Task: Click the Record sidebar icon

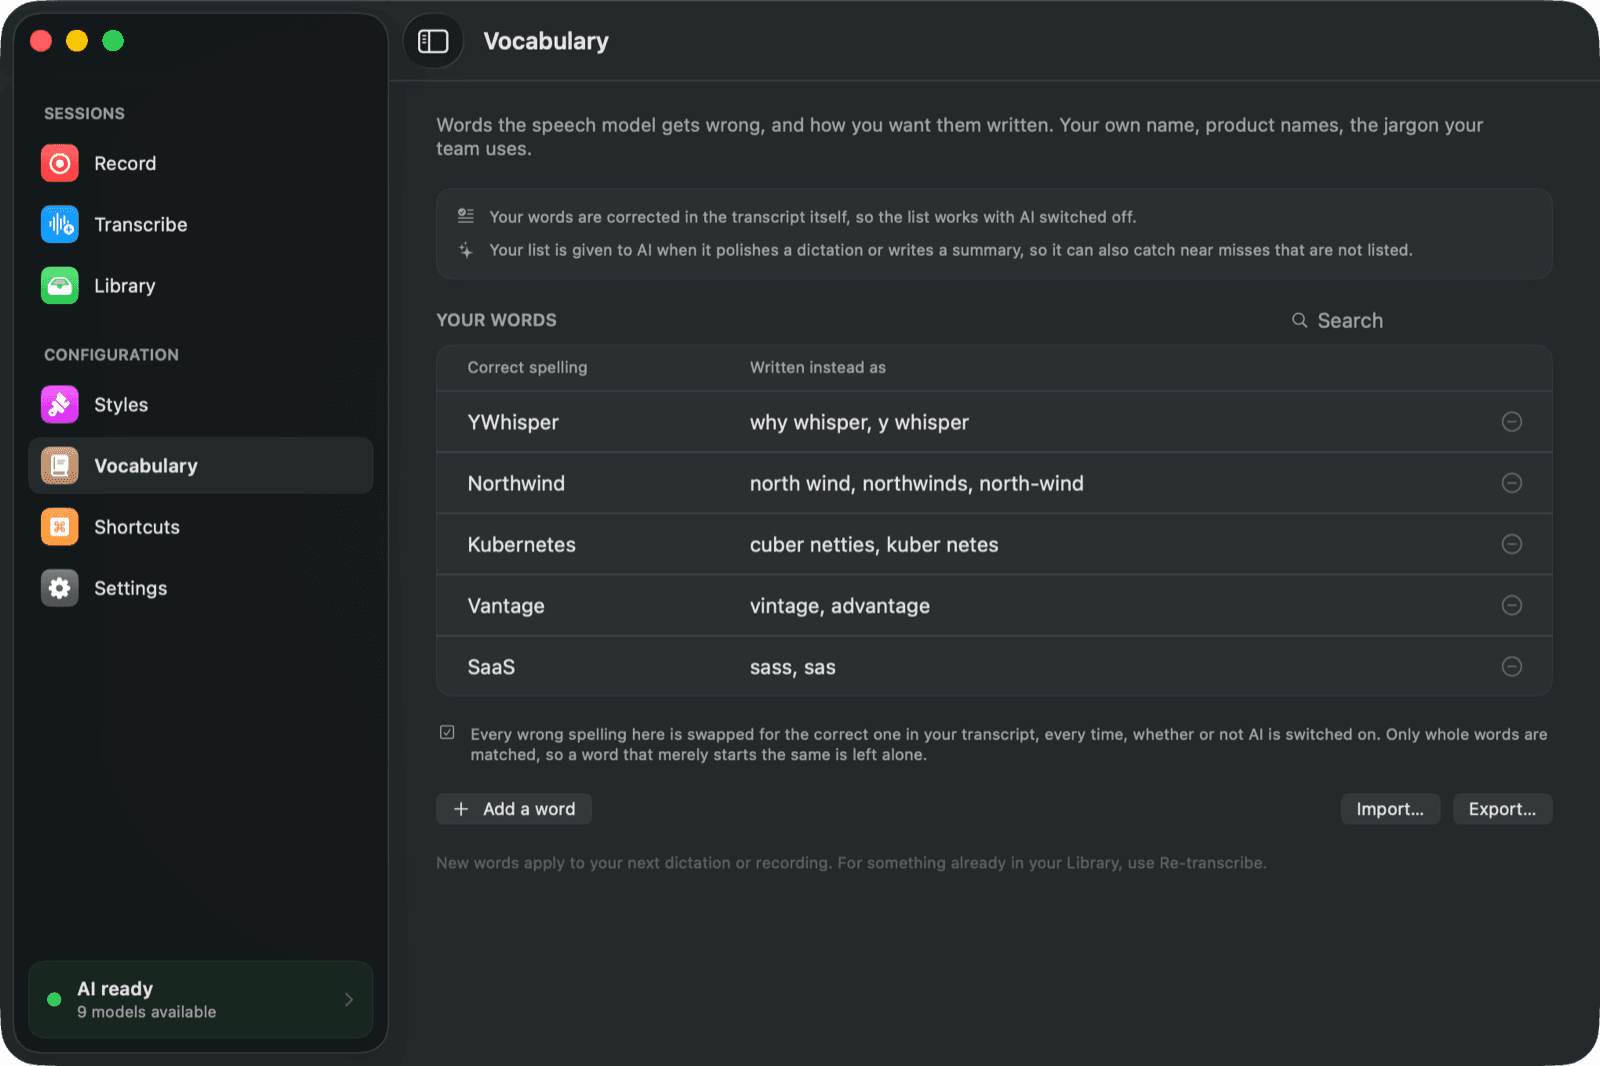Action: 60,163
